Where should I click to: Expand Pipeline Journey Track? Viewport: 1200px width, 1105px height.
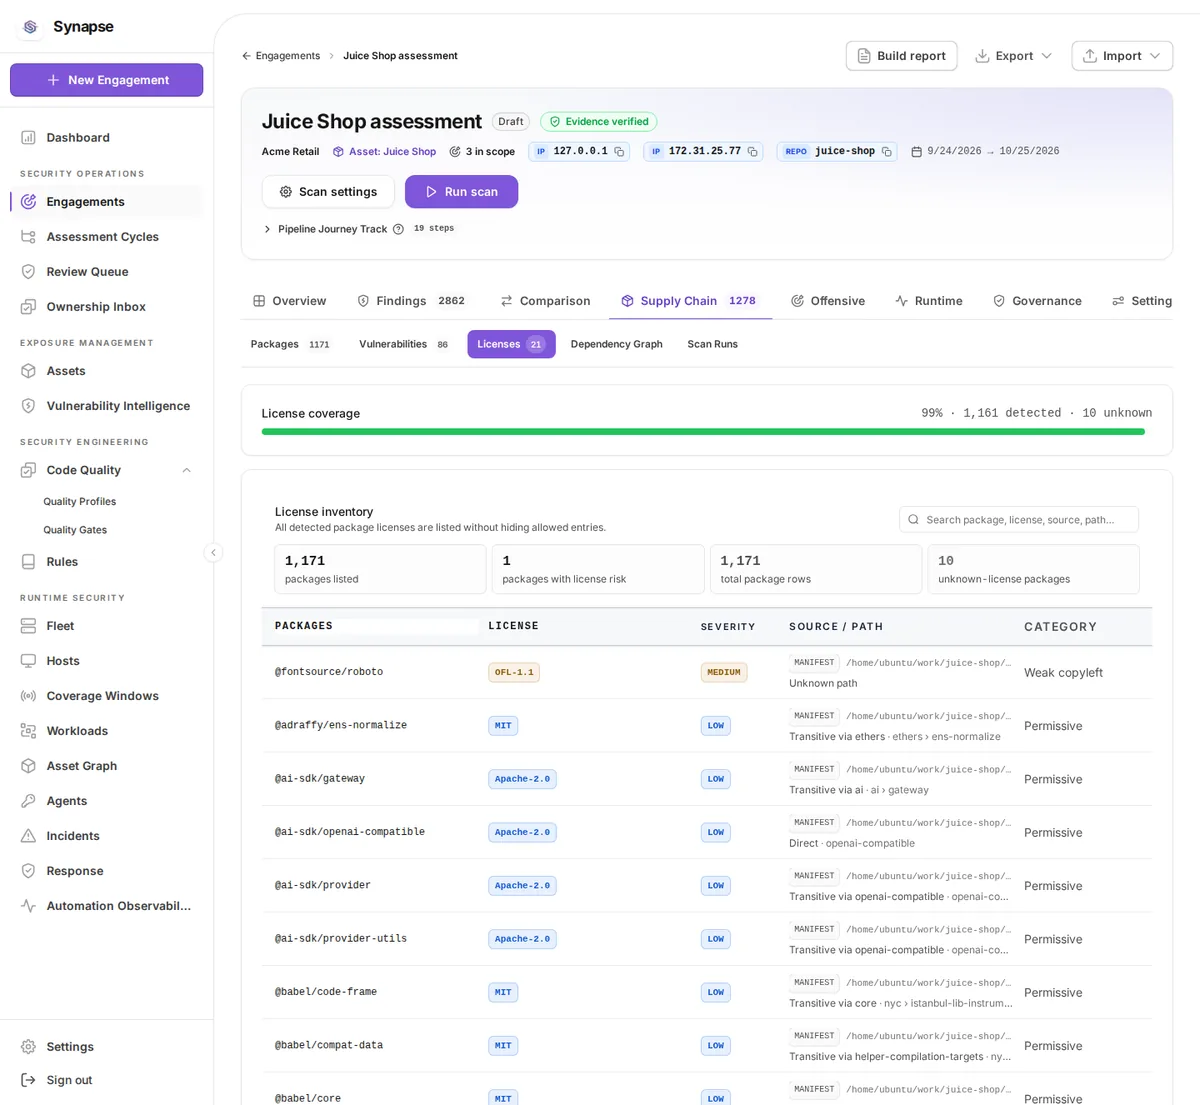[267, 229]
